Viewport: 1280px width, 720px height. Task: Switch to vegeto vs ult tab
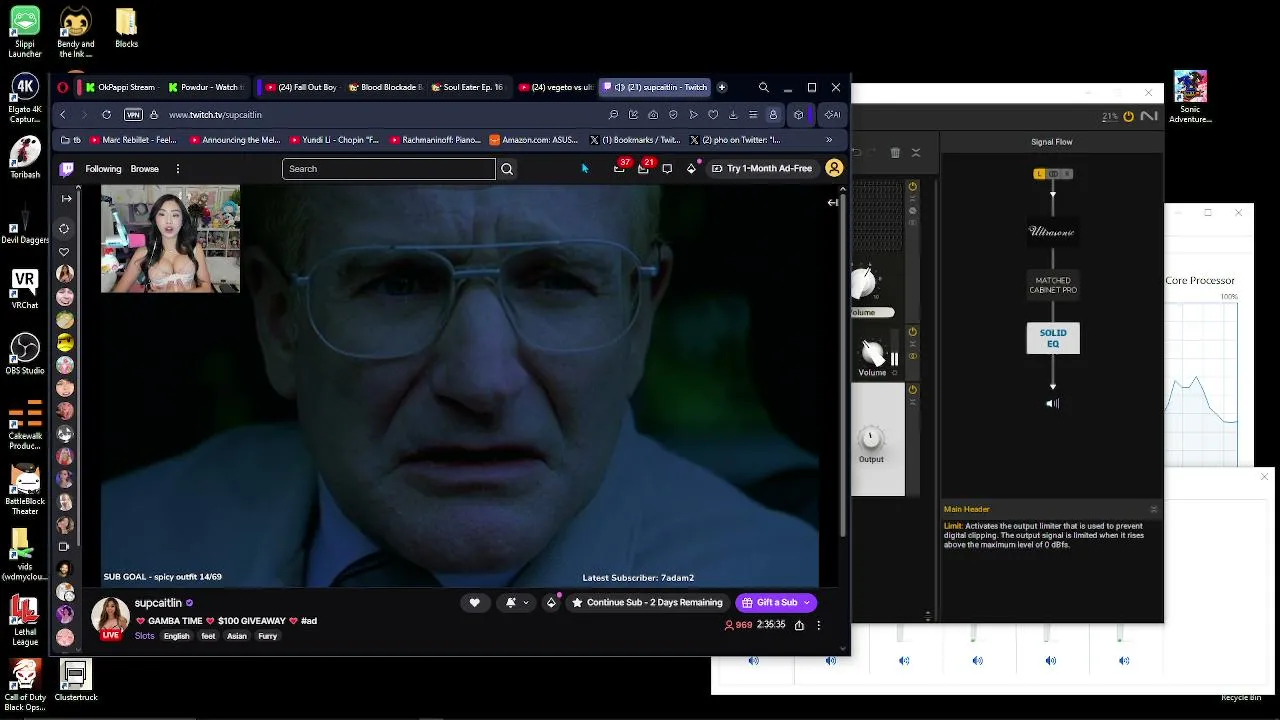tap(556, 87)
